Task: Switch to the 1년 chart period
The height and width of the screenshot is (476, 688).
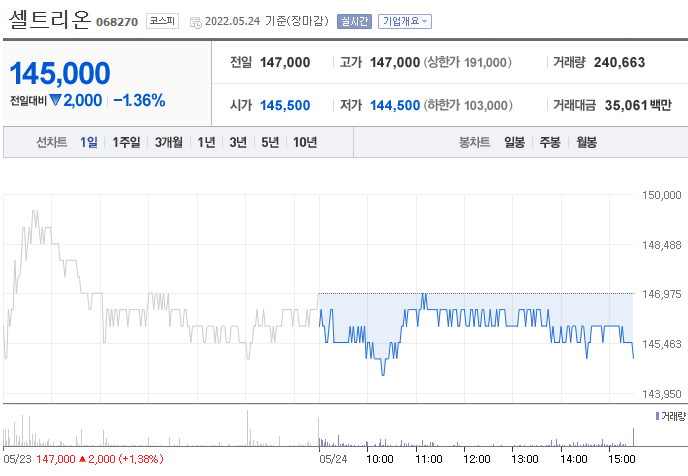Action: click(206, 142)
